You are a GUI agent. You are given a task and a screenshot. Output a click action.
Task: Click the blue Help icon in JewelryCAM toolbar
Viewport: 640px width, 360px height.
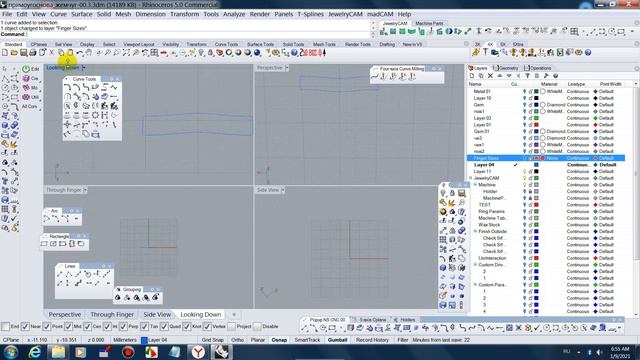coord(588,52)
